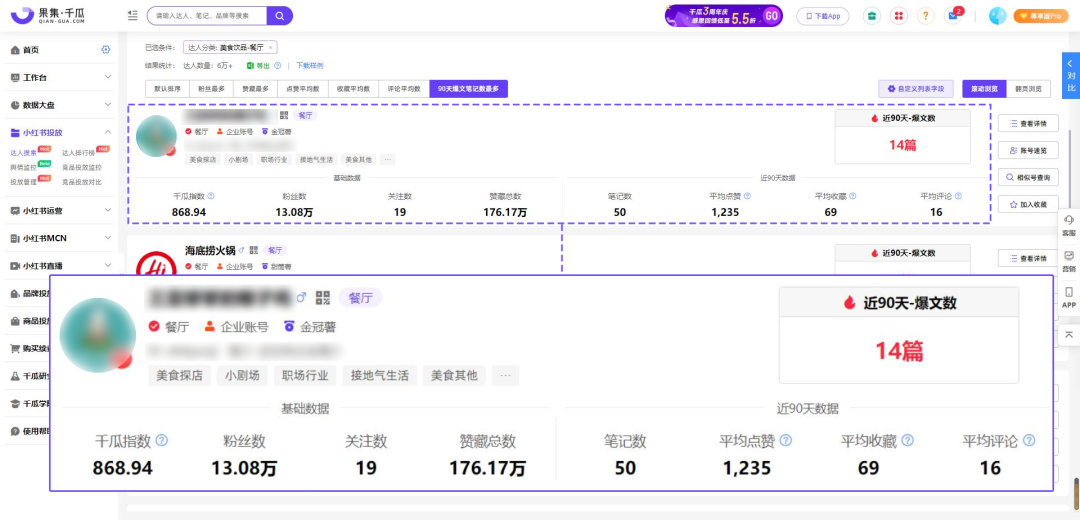Select the 评论平均数 sort tab

pos(404,89)
